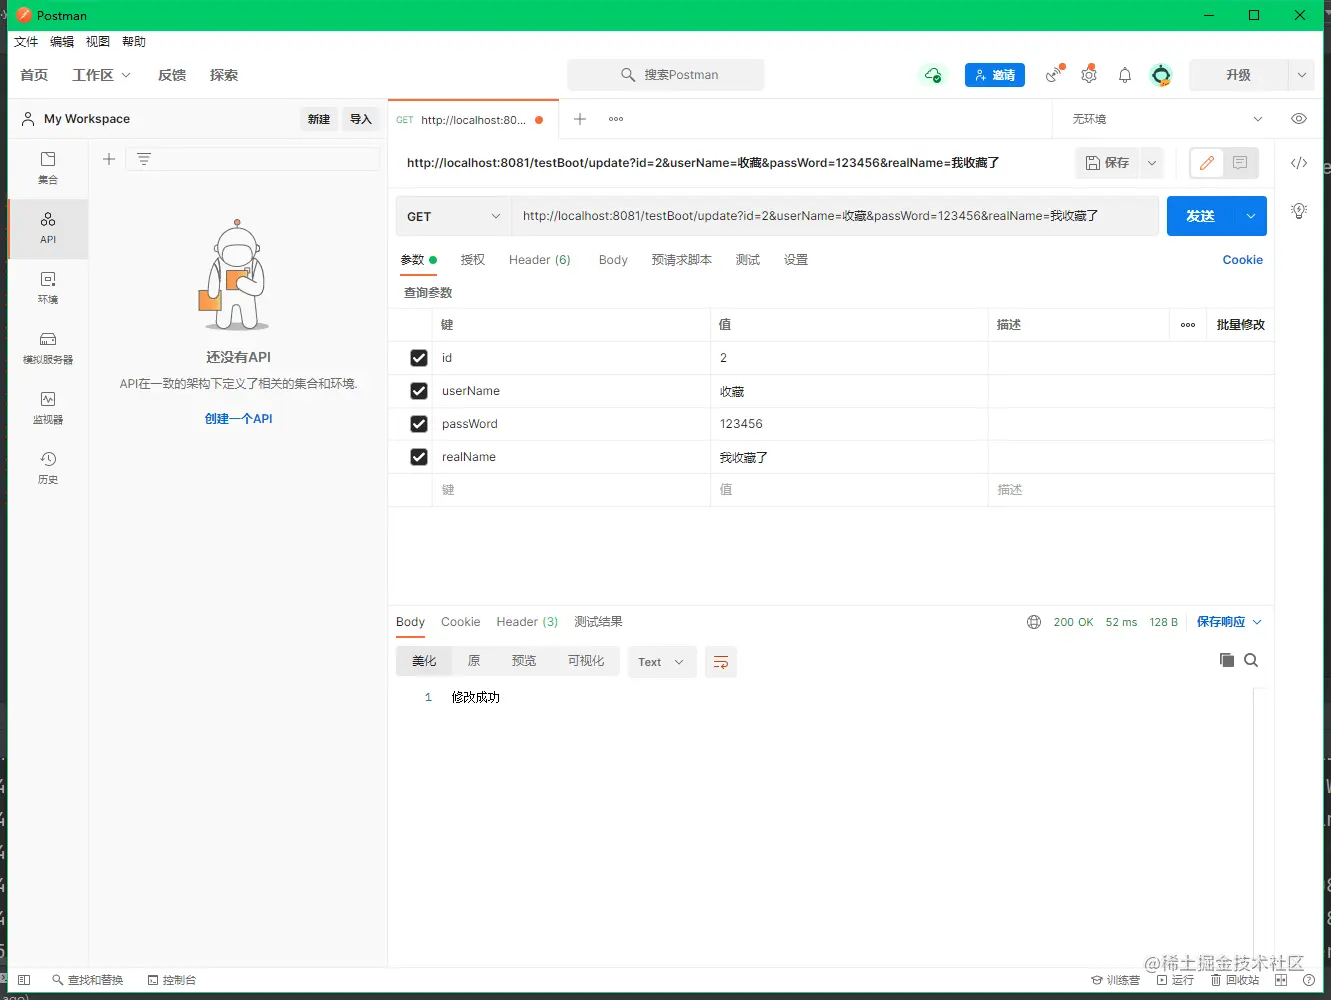This screenshot has width=1331, height=1000.
Task: Click the user avatar icon
Action: click(x=1161, y=75)
